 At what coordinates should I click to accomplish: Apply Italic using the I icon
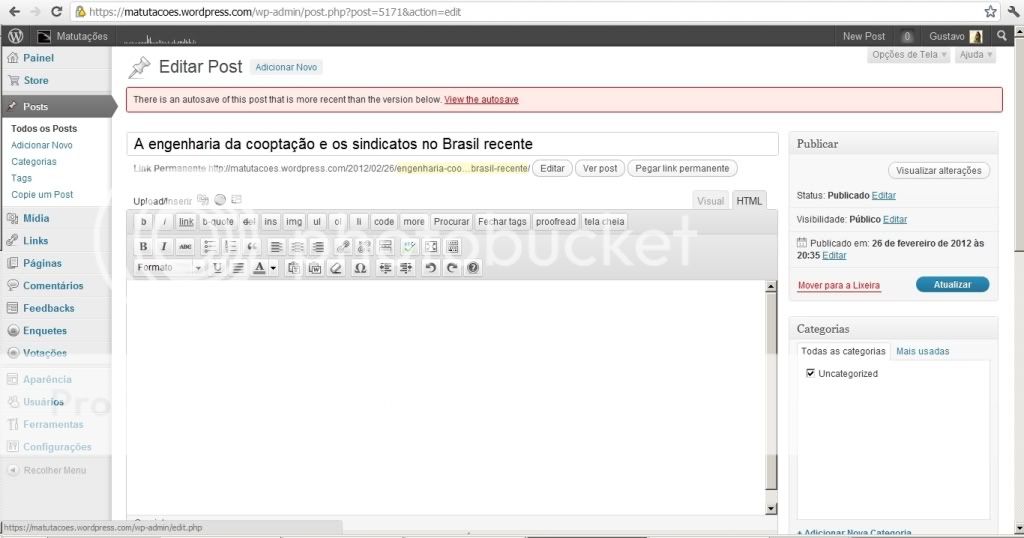(164, 246)
